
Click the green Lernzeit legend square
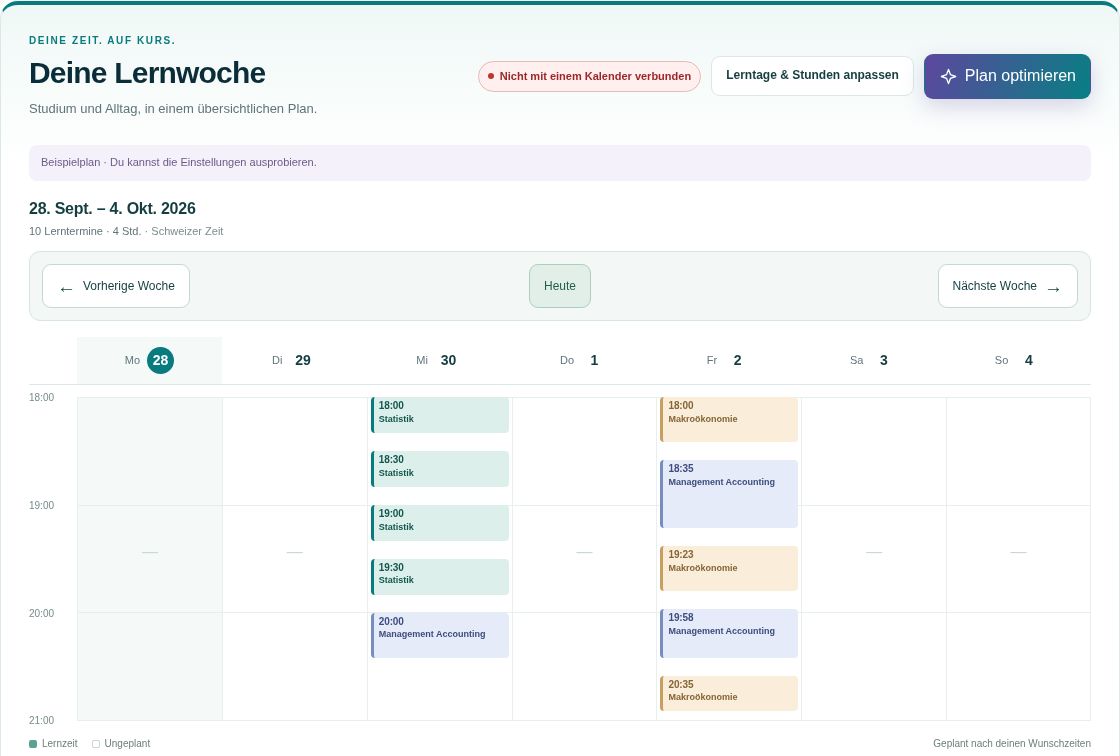tap(33, 744)
